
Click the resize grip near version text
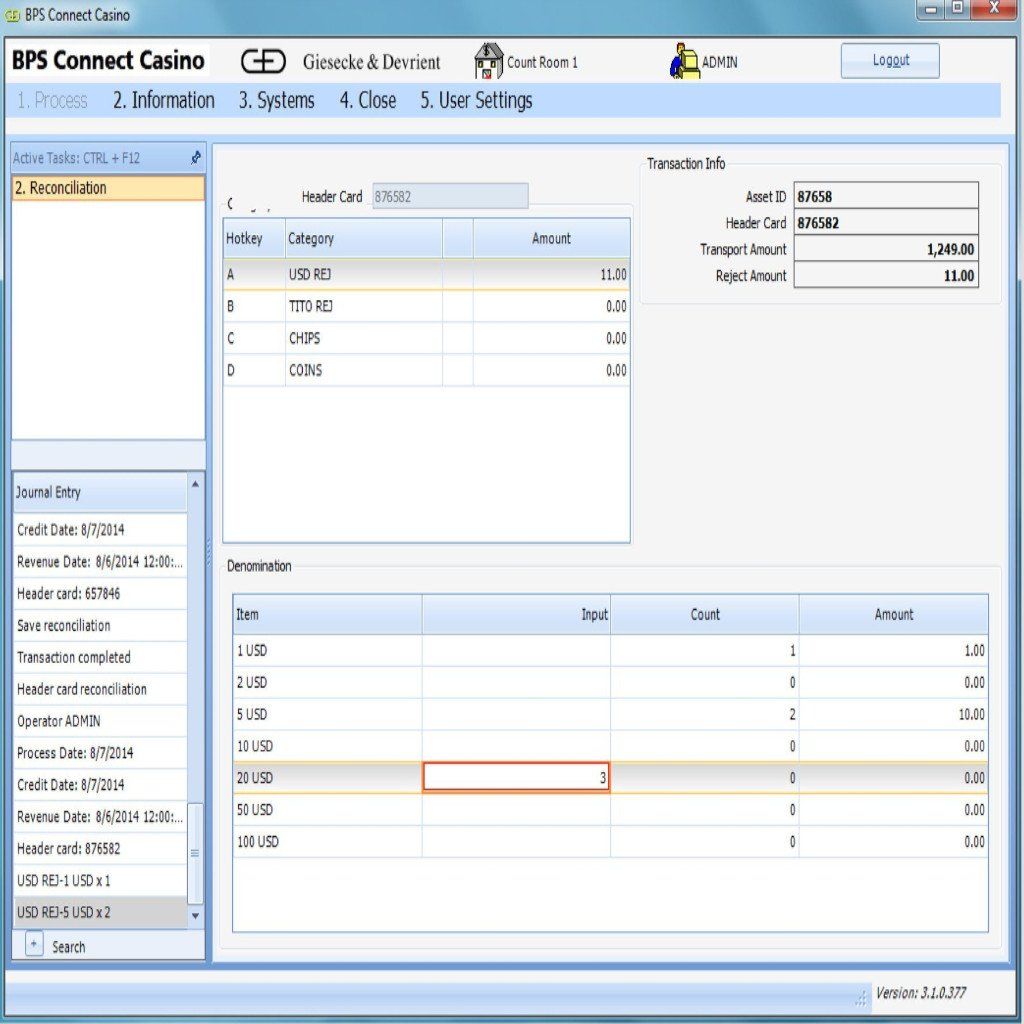(x=861, y=997)
